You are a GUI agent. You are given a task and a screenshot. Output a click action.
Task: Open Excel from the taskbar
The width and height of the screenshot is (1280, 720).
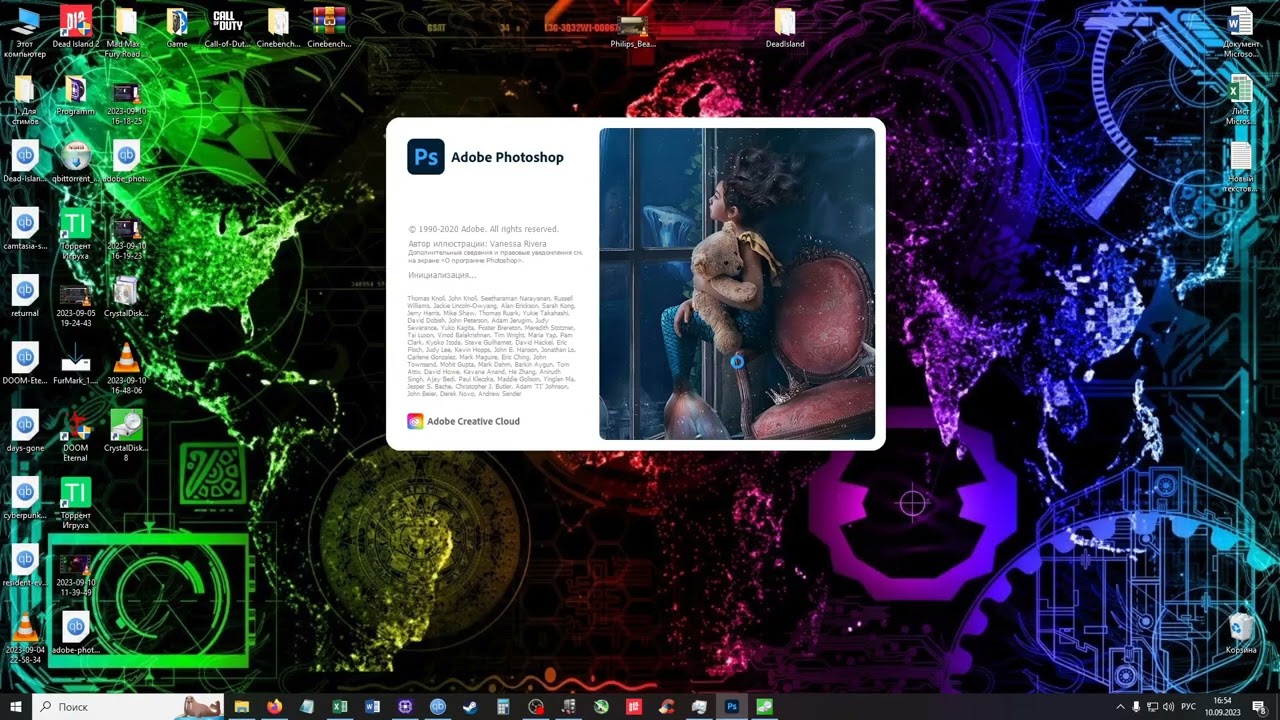click(x=340, y=706)
